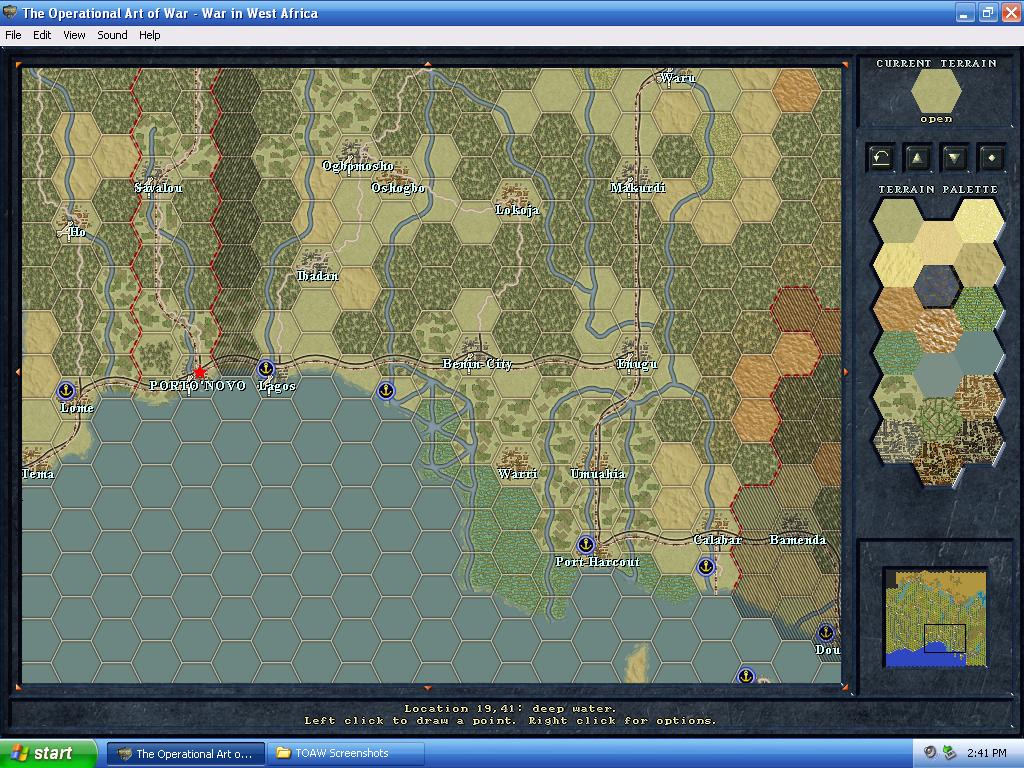Click the up triangle palette button
Image resolution: width=1024 pixels, height=768 pixels.
point(918,157)
